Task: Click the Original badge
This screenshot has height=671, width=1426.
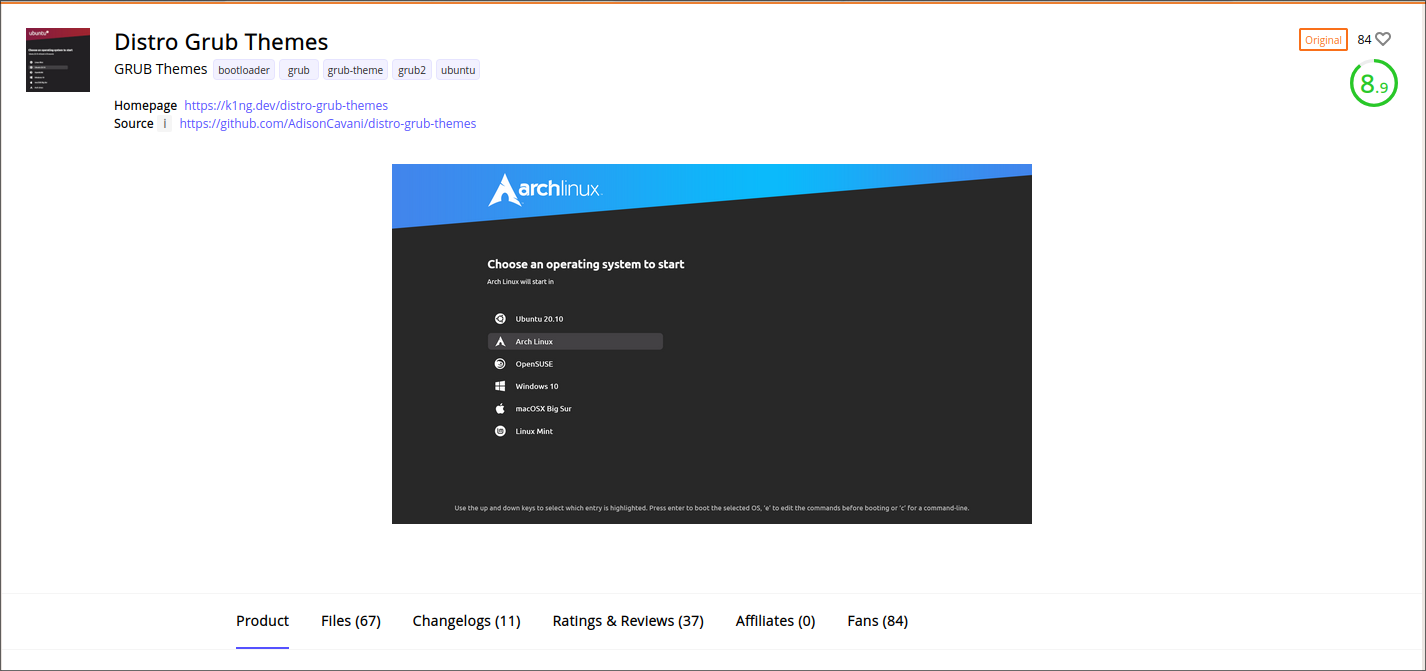Action: click(1323, 40)
